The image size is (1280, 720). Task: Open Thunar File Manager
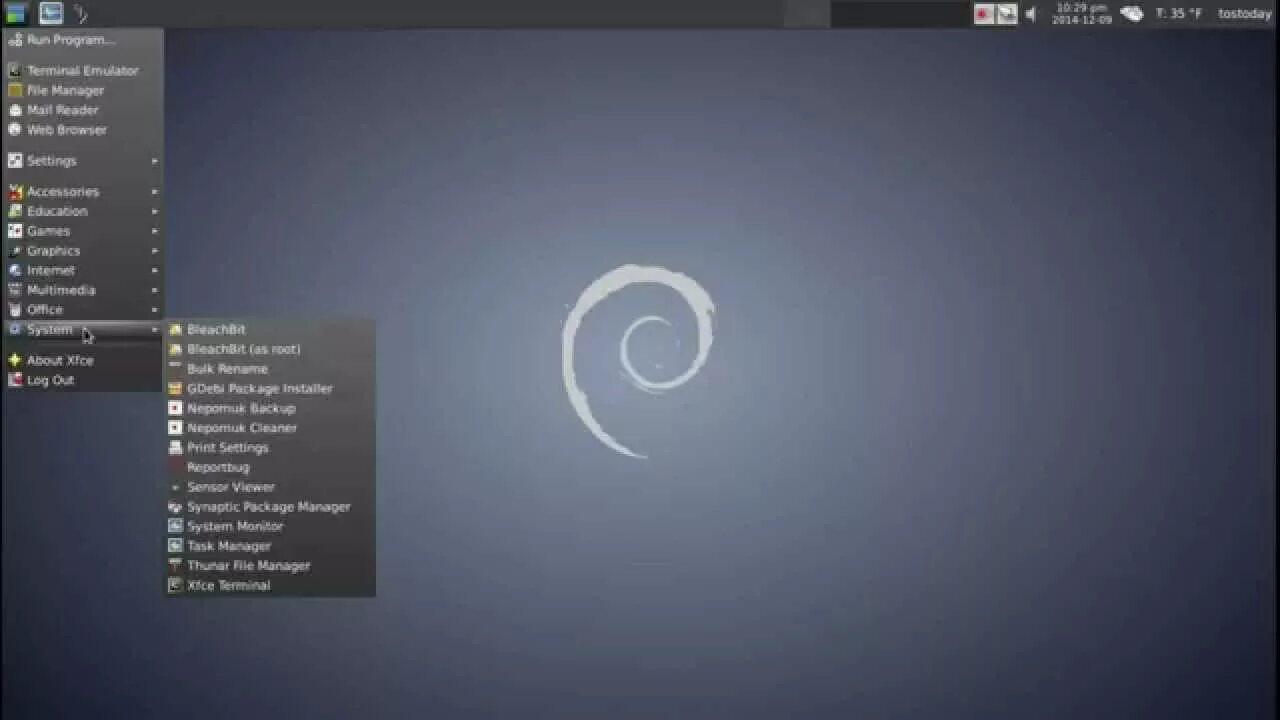coord(270,566)
